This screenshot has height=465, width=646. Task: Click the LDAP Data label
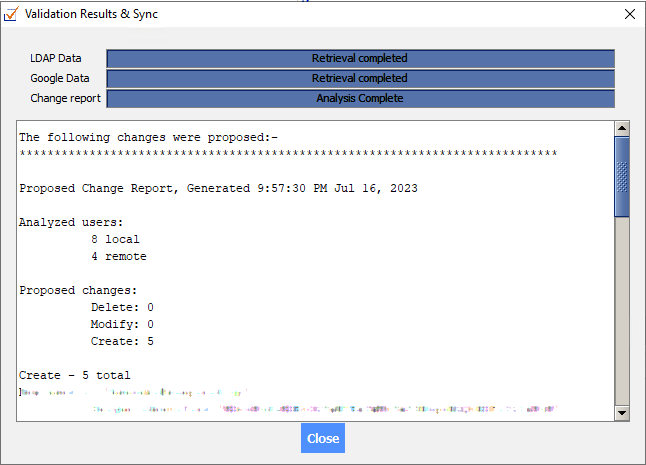tap(56, 59)
